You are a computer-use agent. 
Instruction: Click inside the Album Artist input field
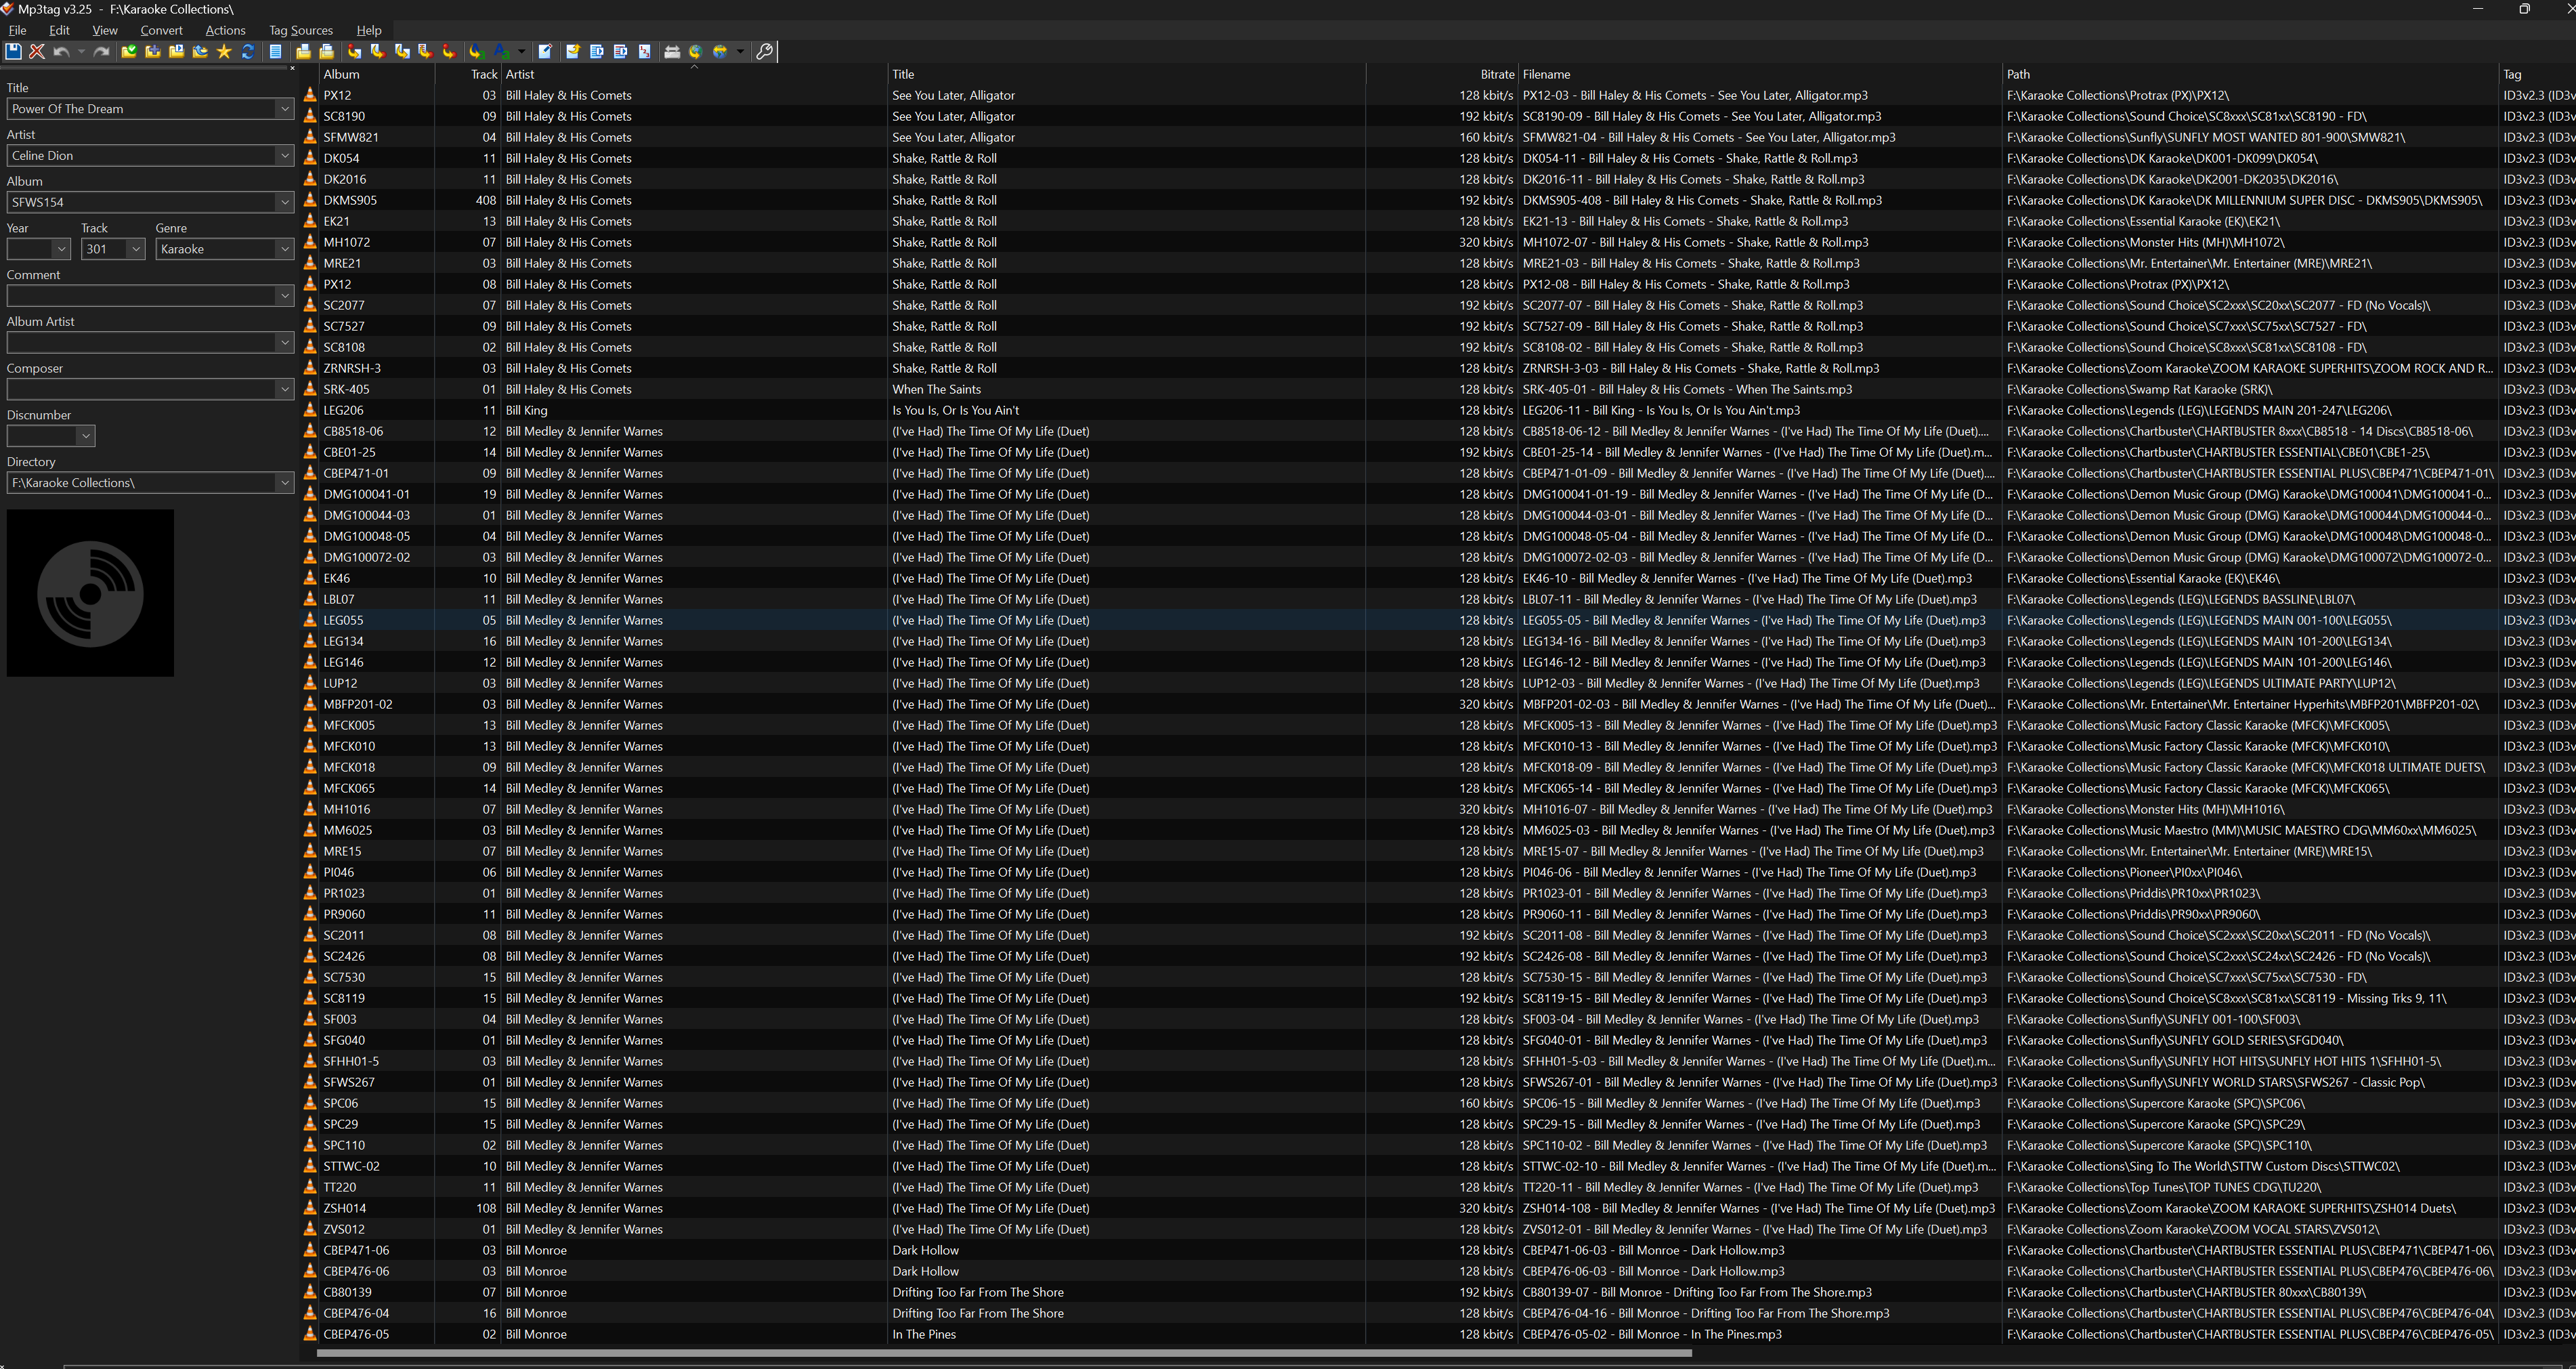pos(140,343)
